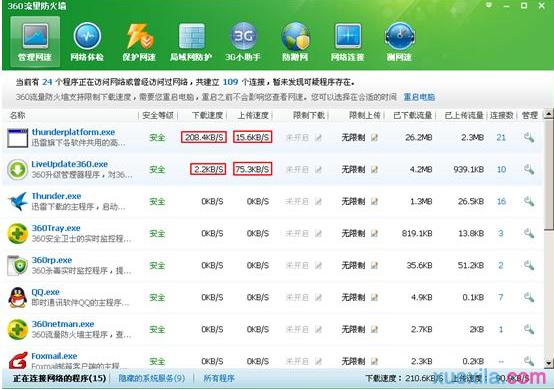
Task: Open the 局域网防护 wall icon
Action: pyautogui.click(x=191, y=41)
